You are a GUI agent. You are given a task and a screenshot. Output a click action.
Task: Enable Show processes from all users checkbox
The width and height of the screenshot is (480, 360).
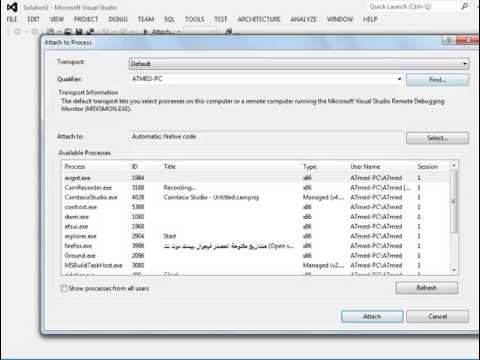63,288
